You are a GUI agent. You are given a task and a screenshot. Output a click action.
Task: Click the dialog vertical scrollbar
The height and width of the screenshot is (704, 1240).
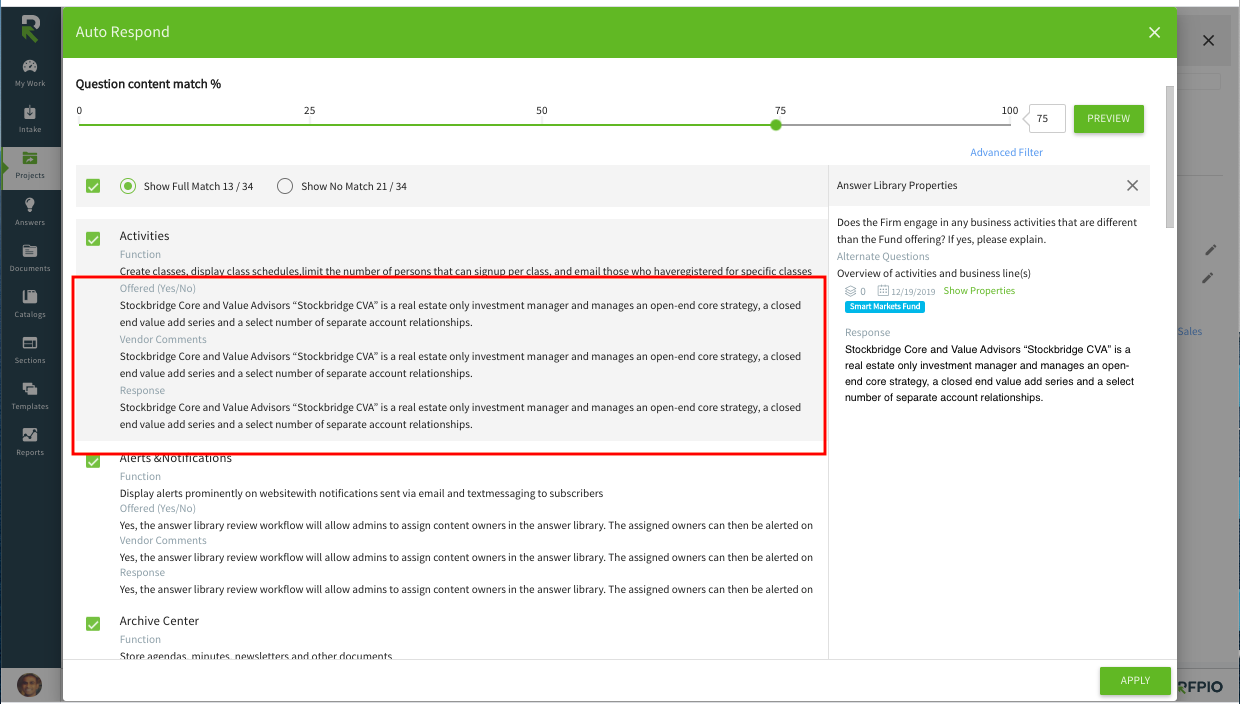[1170, 156]
